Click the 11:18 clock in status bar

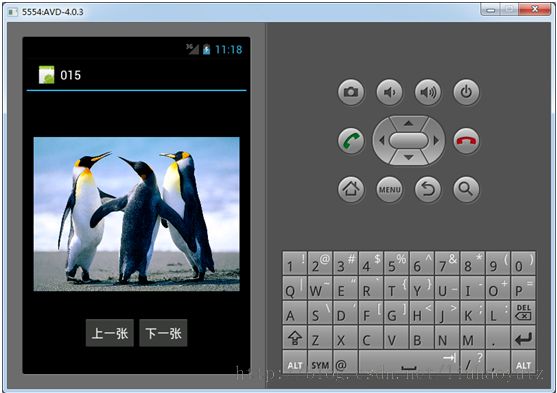229,49
